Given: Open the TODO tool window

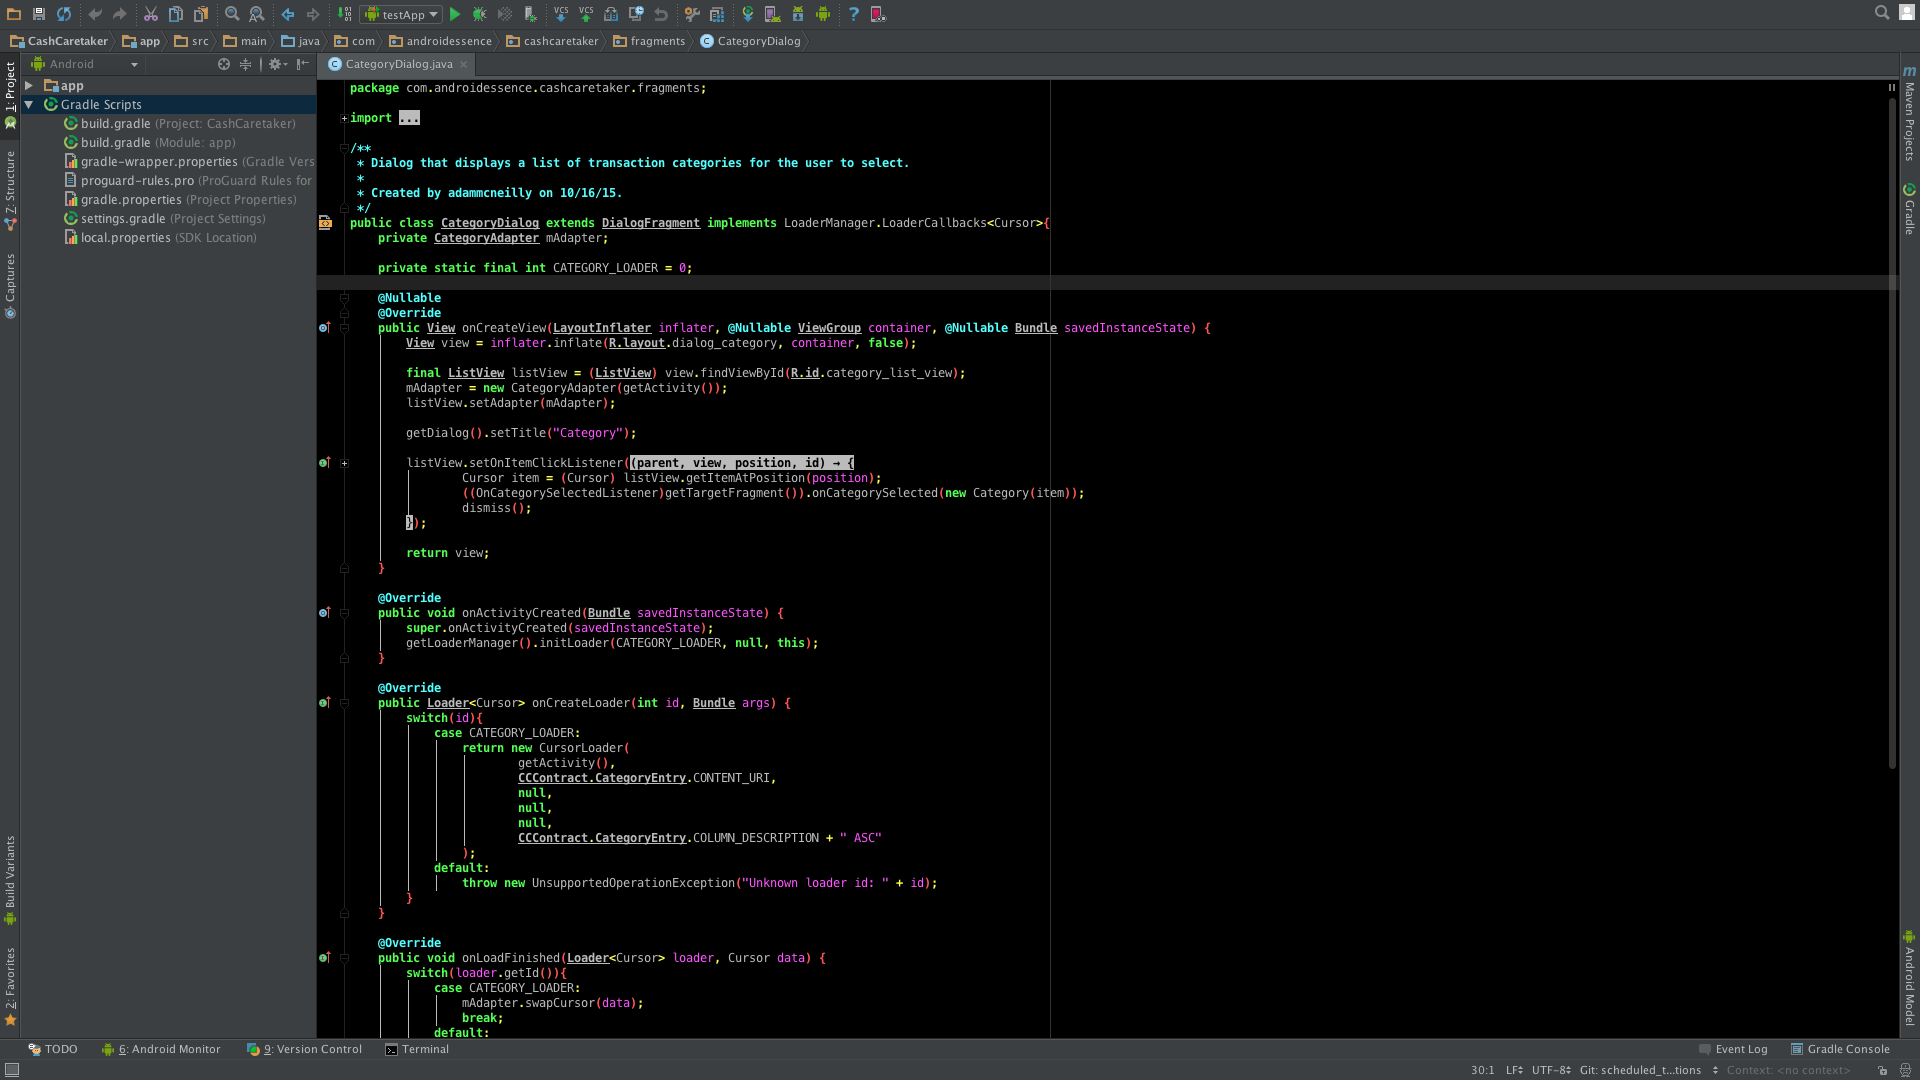Looking at the screenshot, I should click(52, 1049).
